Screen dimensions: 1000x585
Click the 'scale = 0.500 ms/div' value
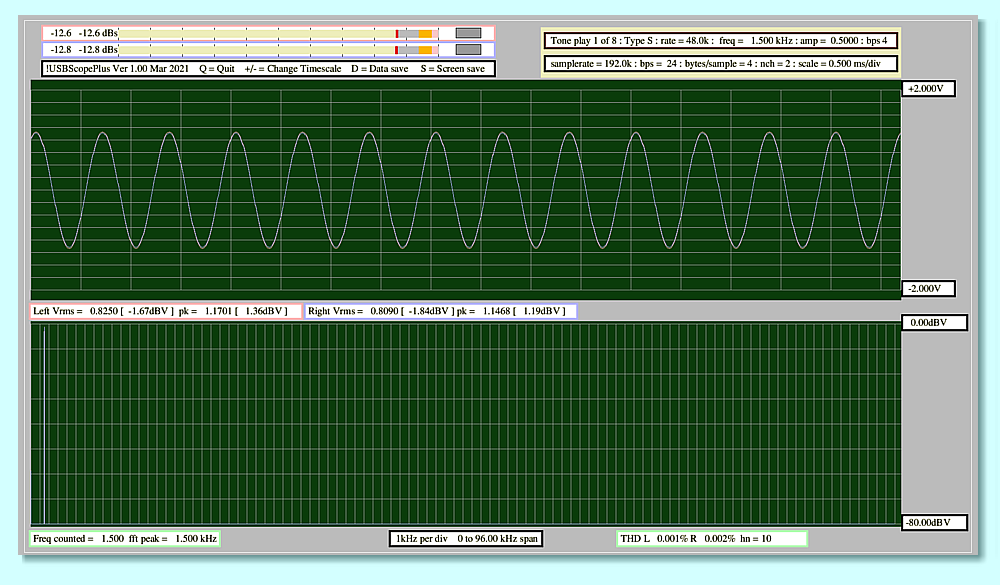pyautogui.click(x=839, y=64)
